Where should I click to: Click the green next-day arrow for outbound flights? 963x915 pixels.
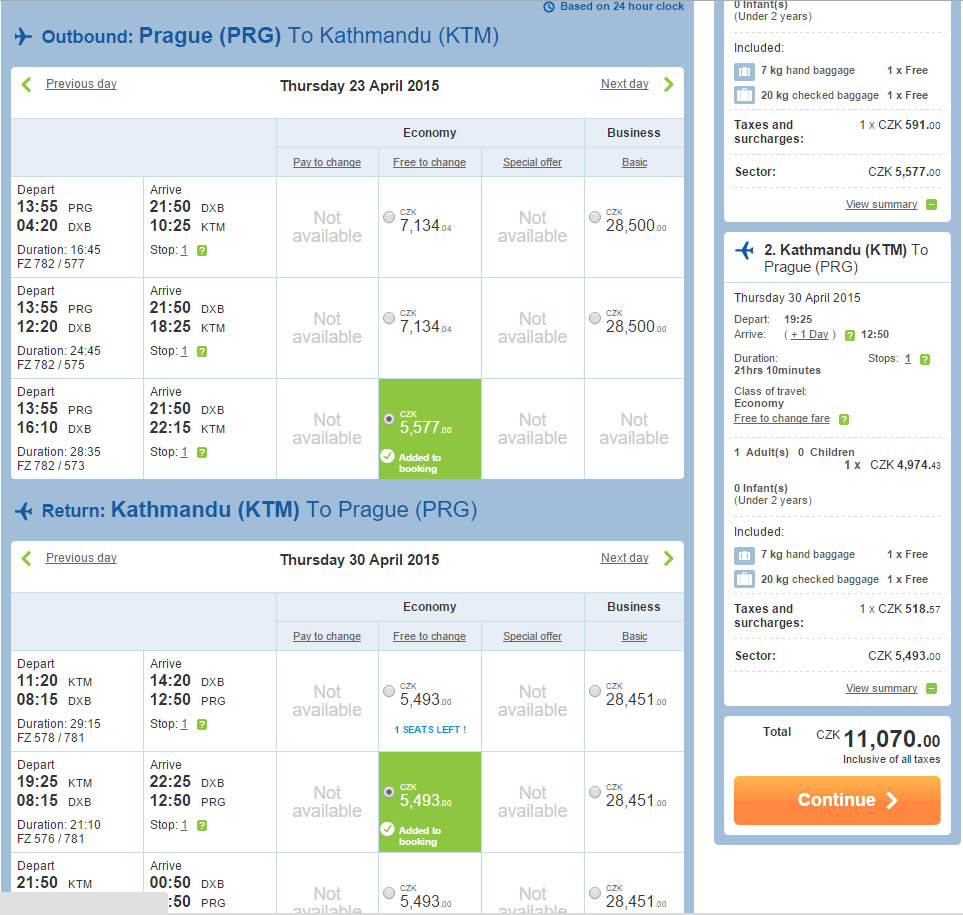tap(669, 84)
